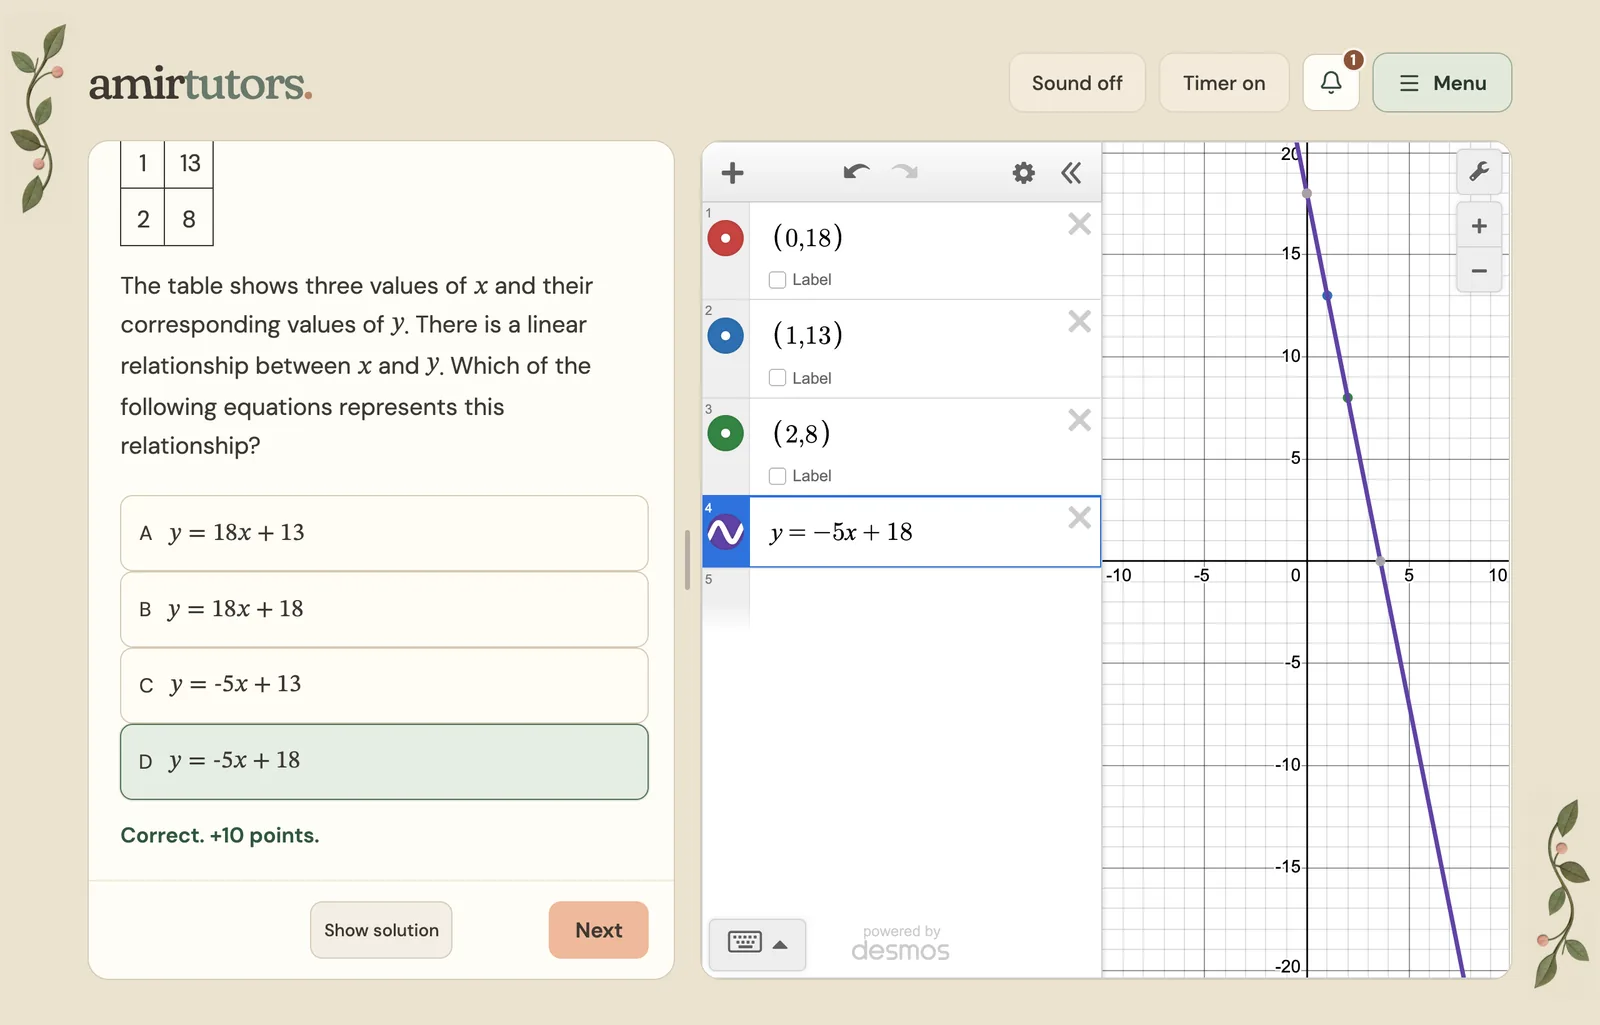This screenshot has width=1600, height=1025.
Task: Choose answer C y = -5x + 13
Action: coord(384,685)
